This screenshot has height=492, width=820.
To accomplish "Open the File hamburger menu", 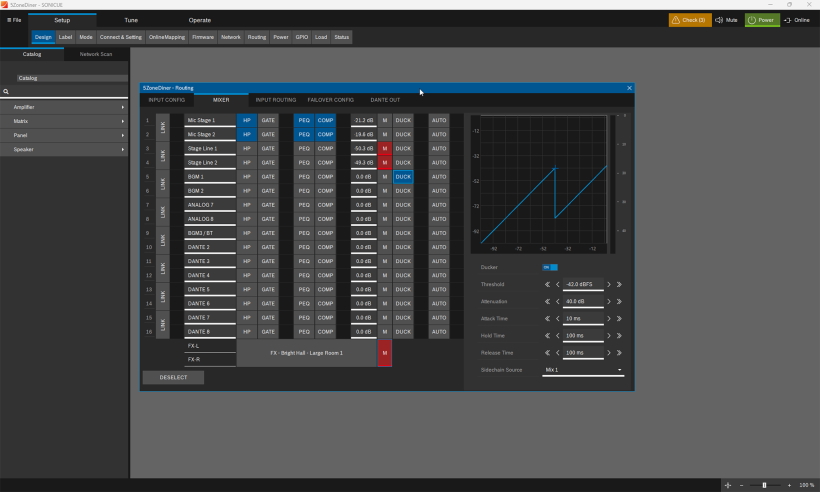I will click(14, 20).
